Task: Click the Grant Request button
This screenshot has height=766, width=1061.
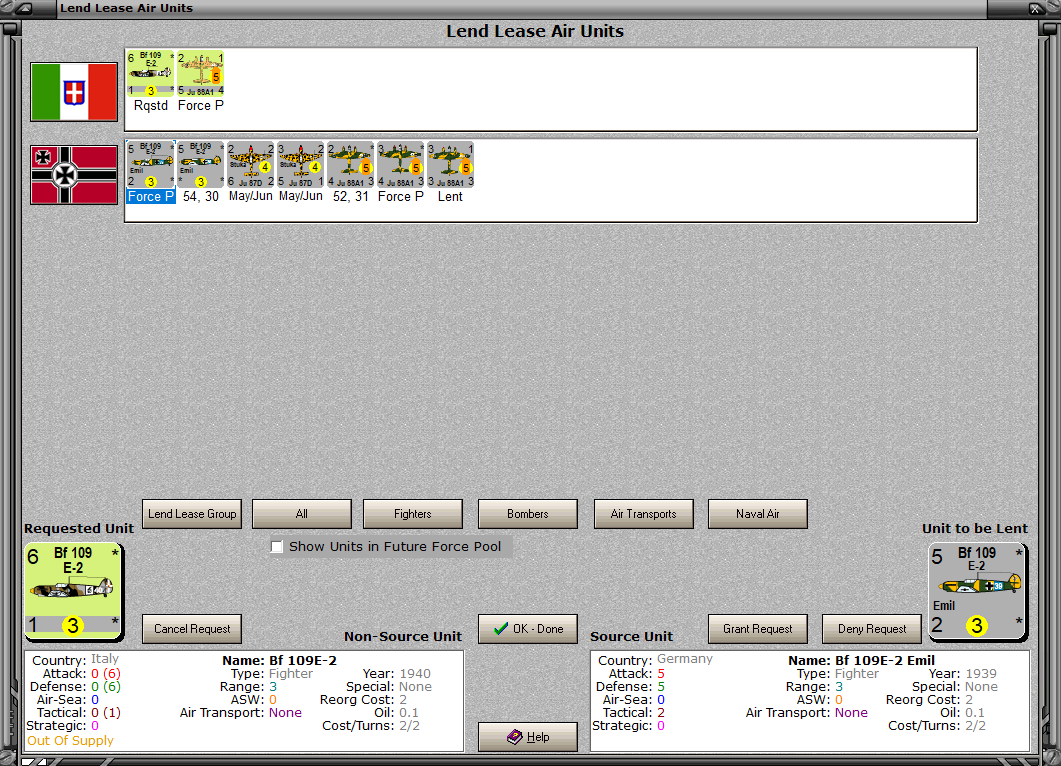Action: click(757, 629)
